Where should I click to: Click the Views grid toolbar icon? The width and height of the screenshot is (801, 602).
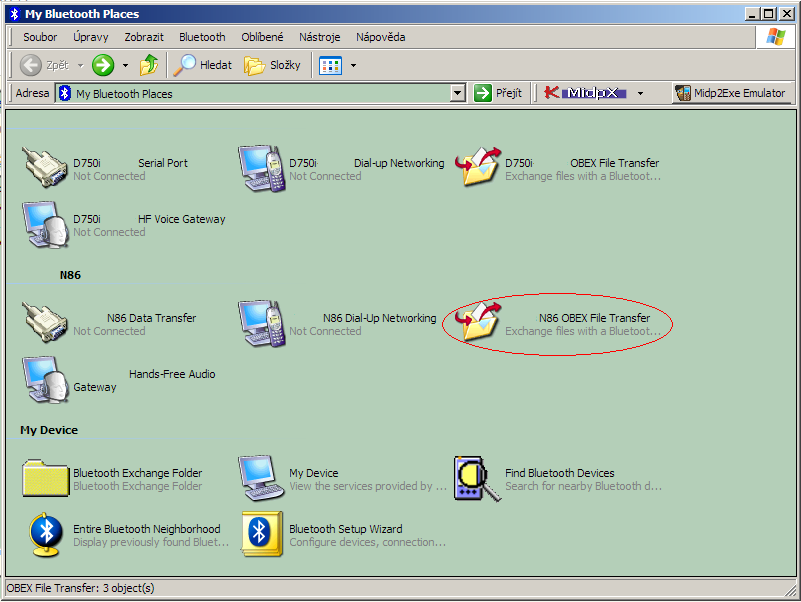pos(330,65)
